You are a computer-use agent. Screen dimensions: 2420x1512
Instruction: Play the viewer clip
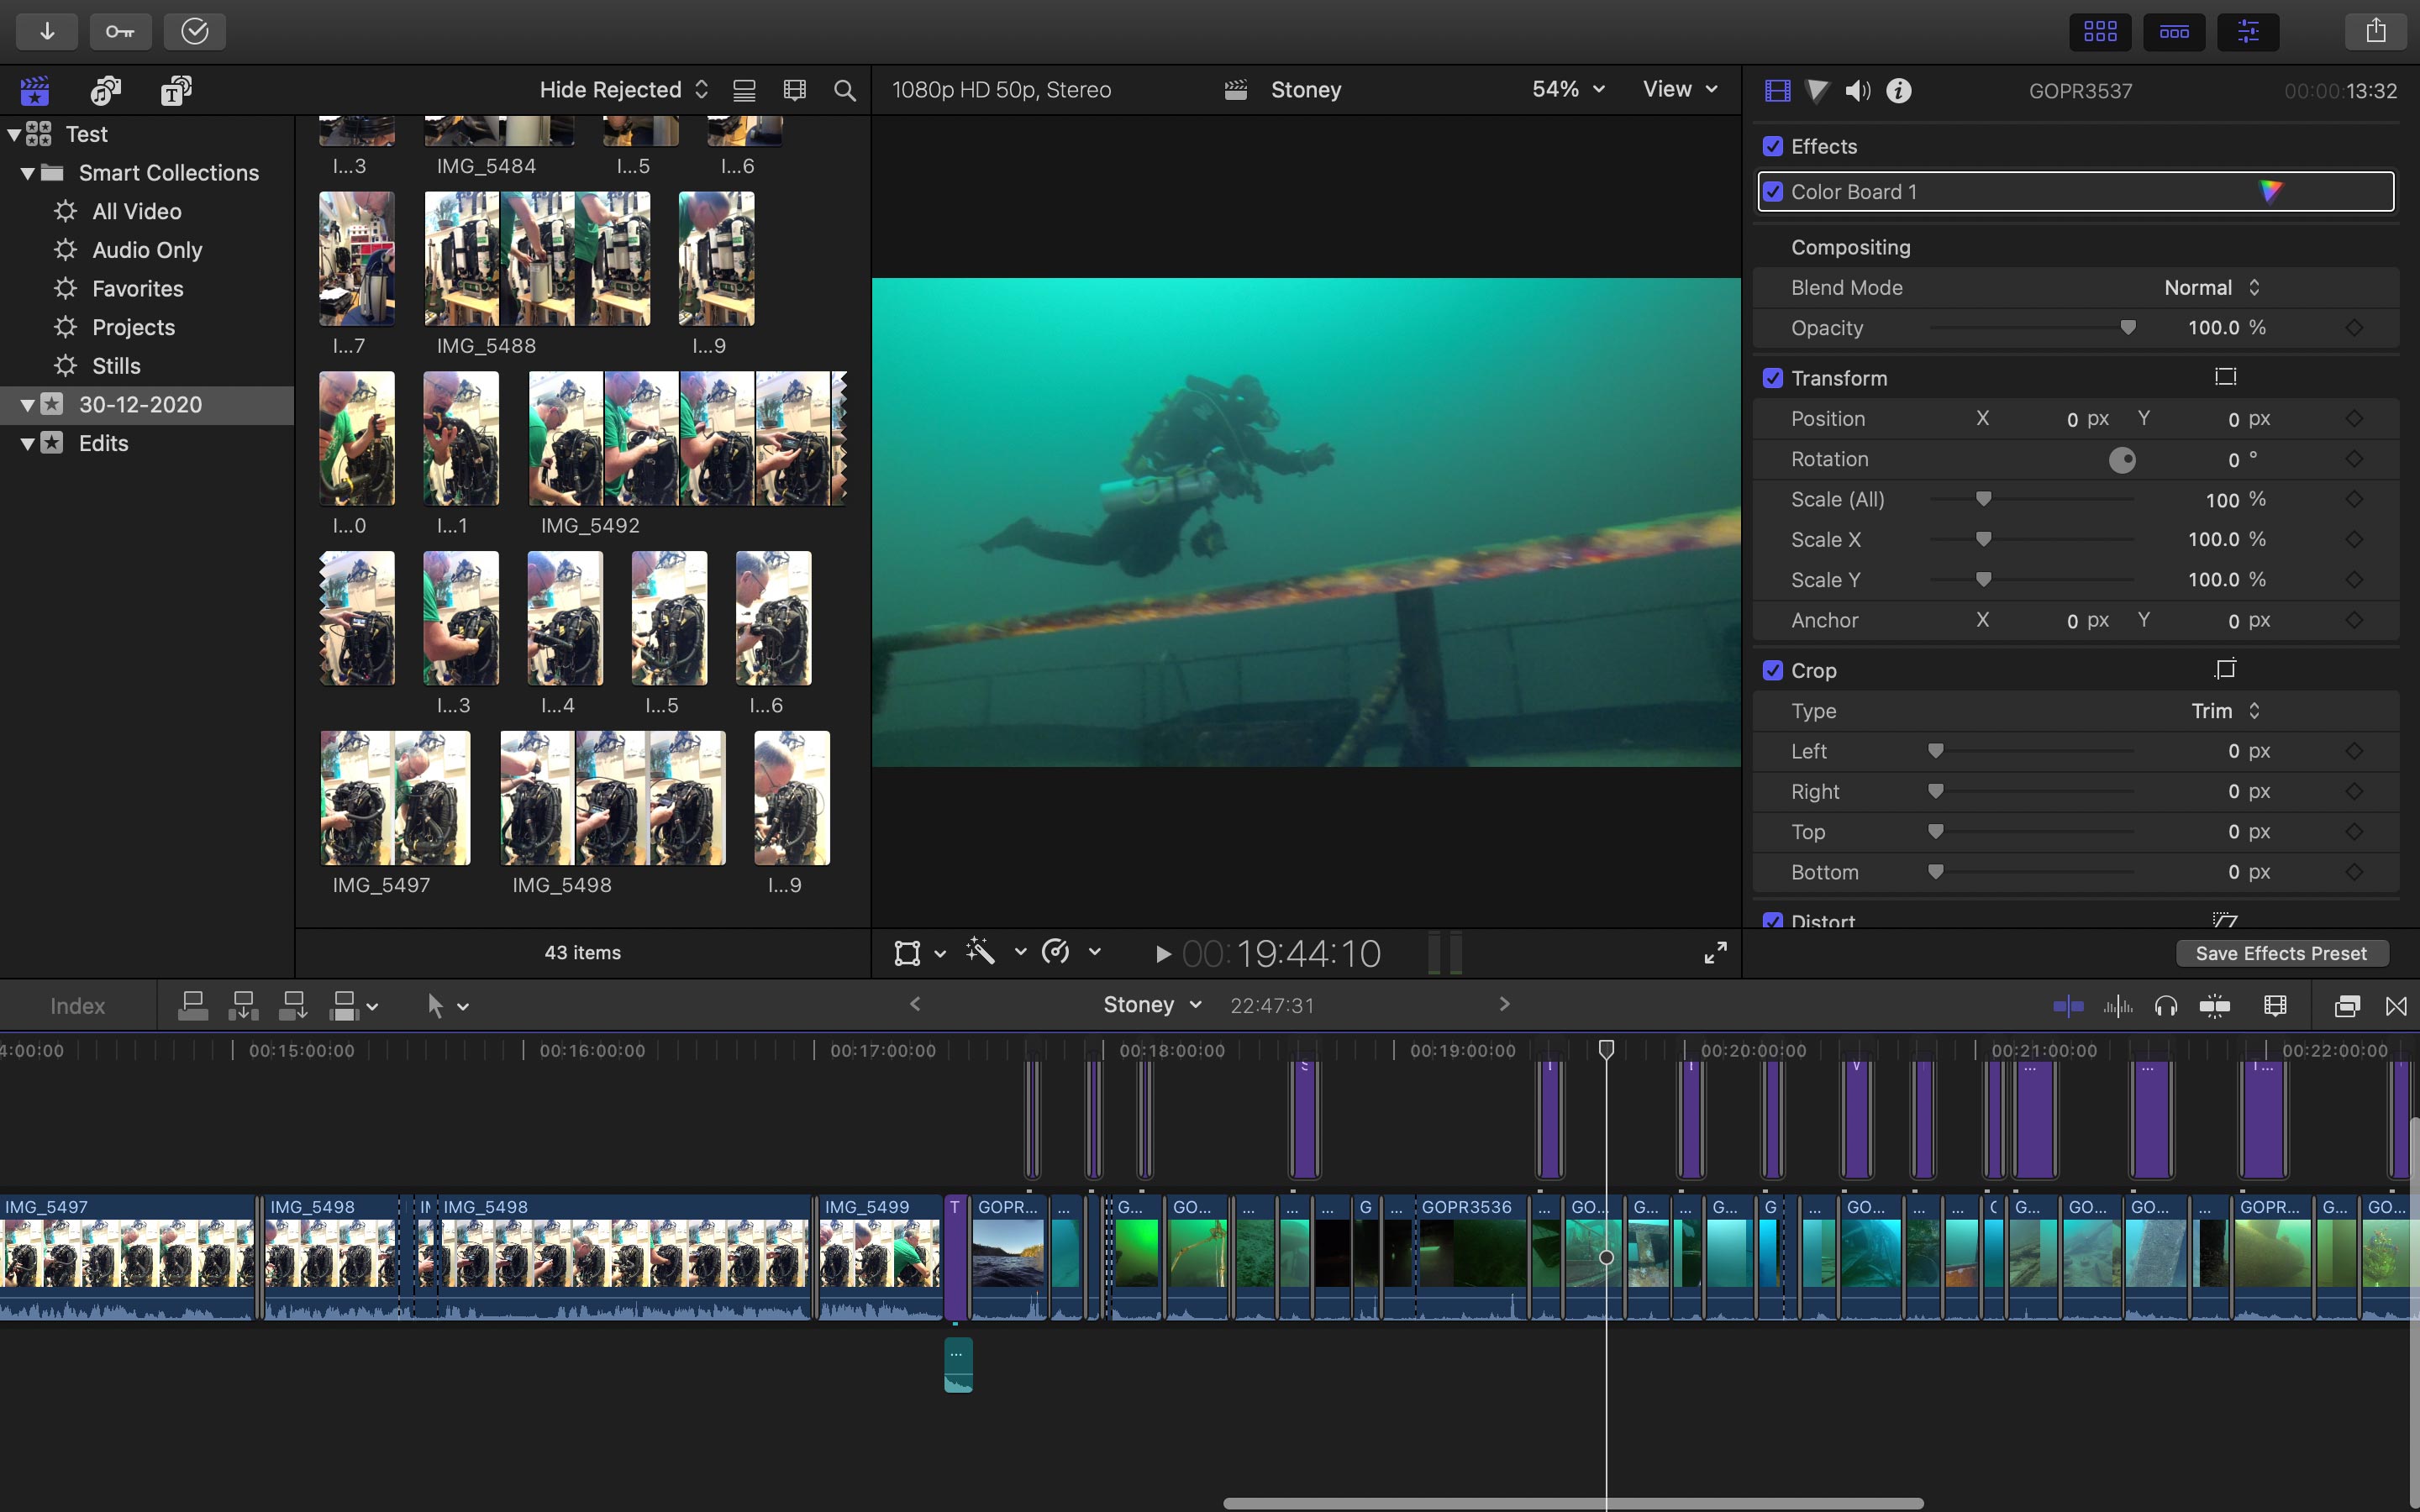tap(1161, 954)
